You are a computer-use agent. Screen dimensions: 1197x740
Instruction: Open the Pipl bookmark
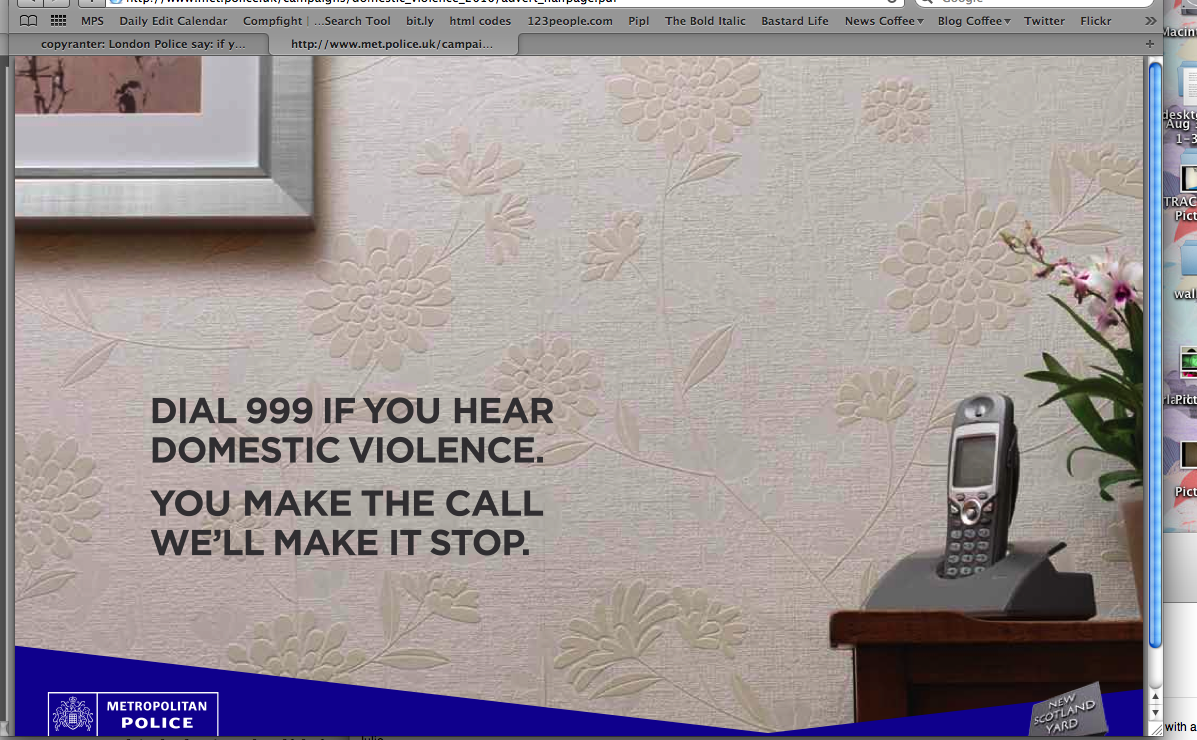click(x=639, y=21)
